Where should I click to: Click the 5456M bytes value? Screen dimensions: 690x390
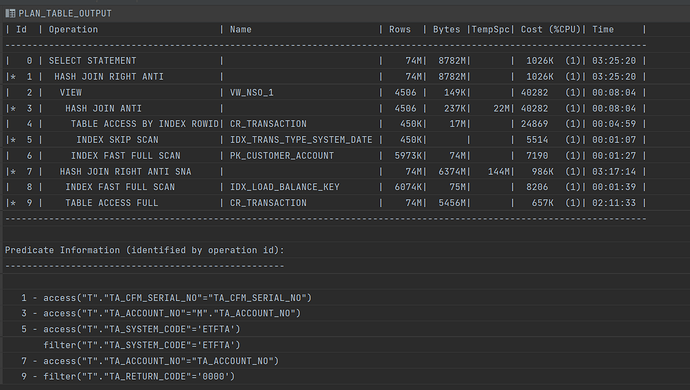click(452, 203)
